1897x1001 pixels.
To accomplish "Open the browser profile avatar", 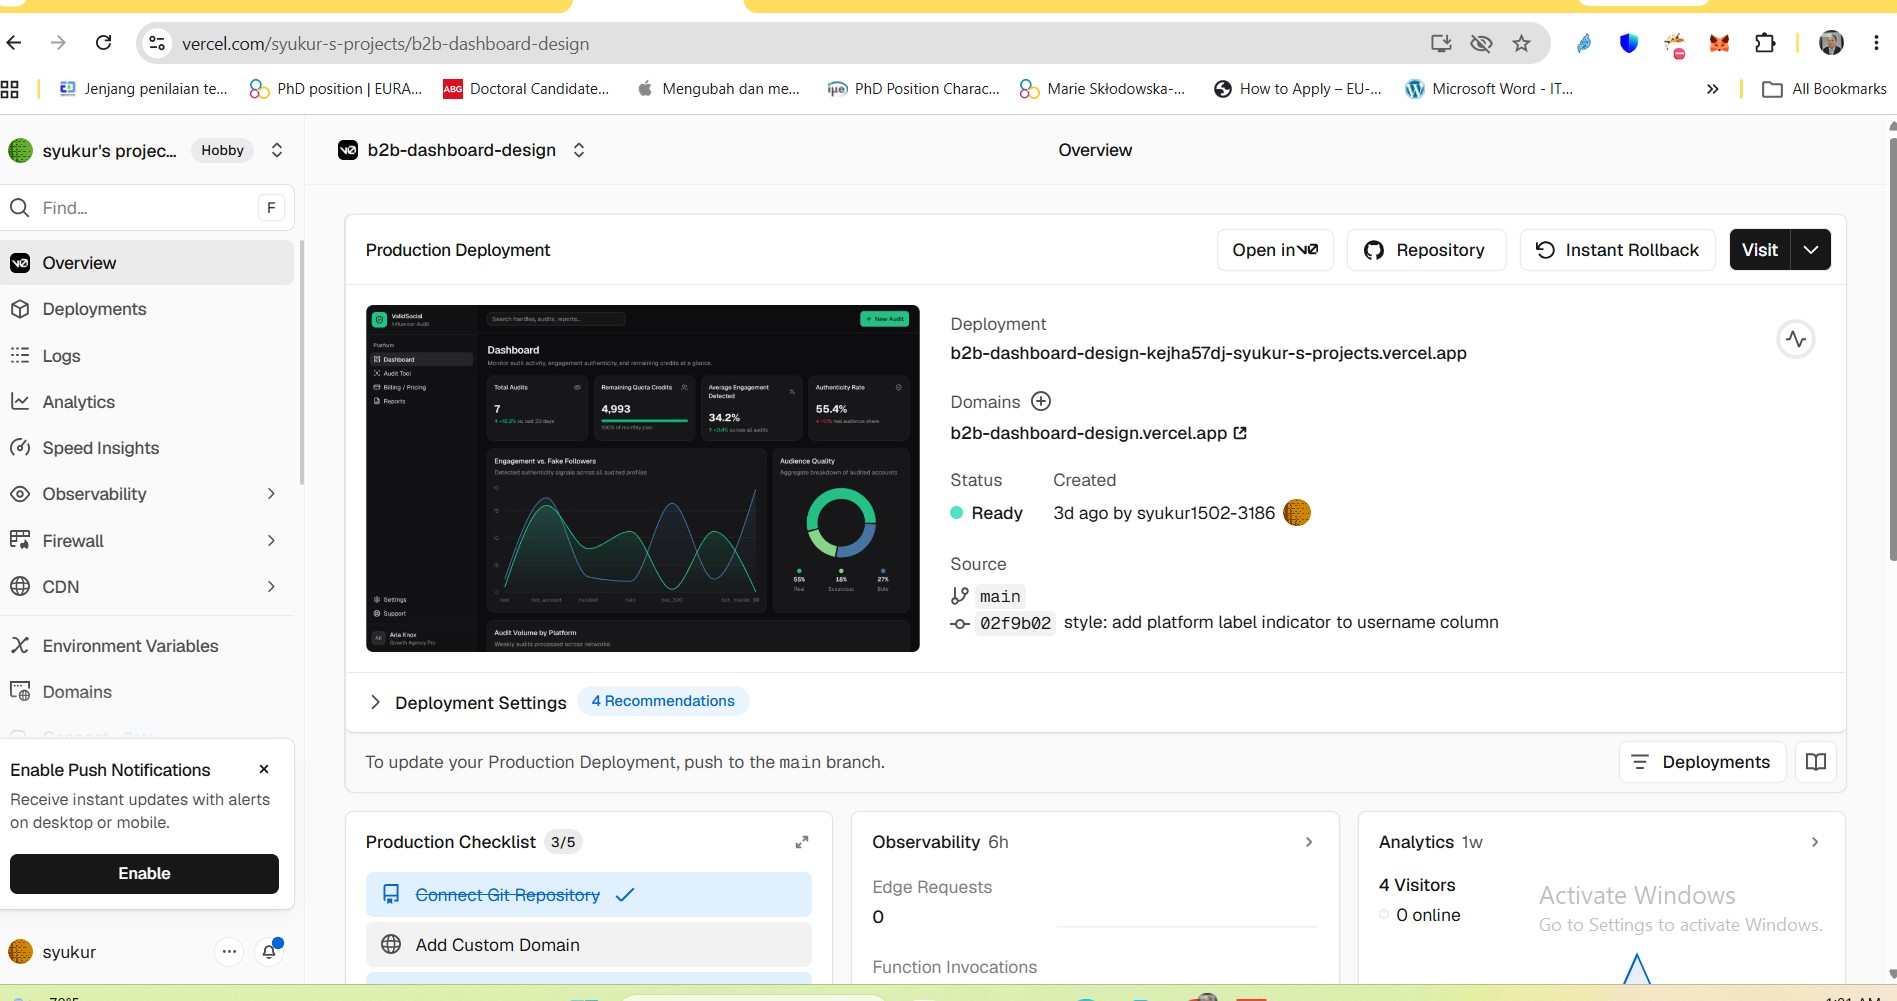I will point(1831,42).
